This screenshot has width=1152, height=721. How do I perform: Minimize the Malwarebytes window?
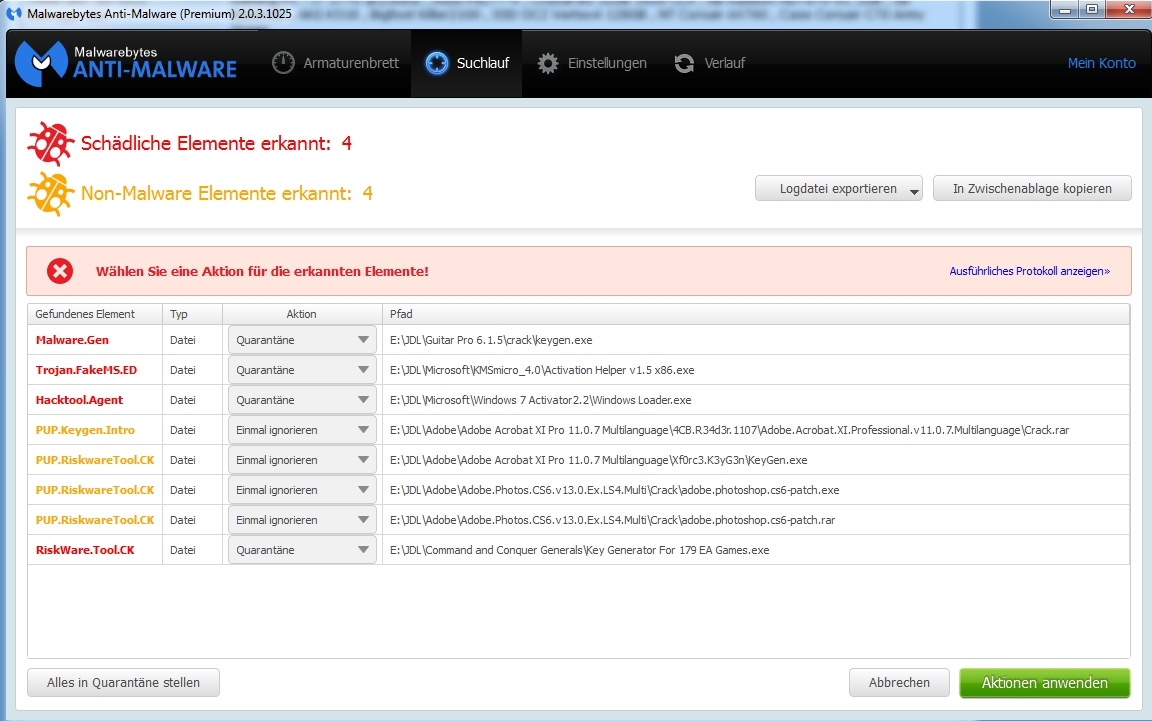(1064, 10)
